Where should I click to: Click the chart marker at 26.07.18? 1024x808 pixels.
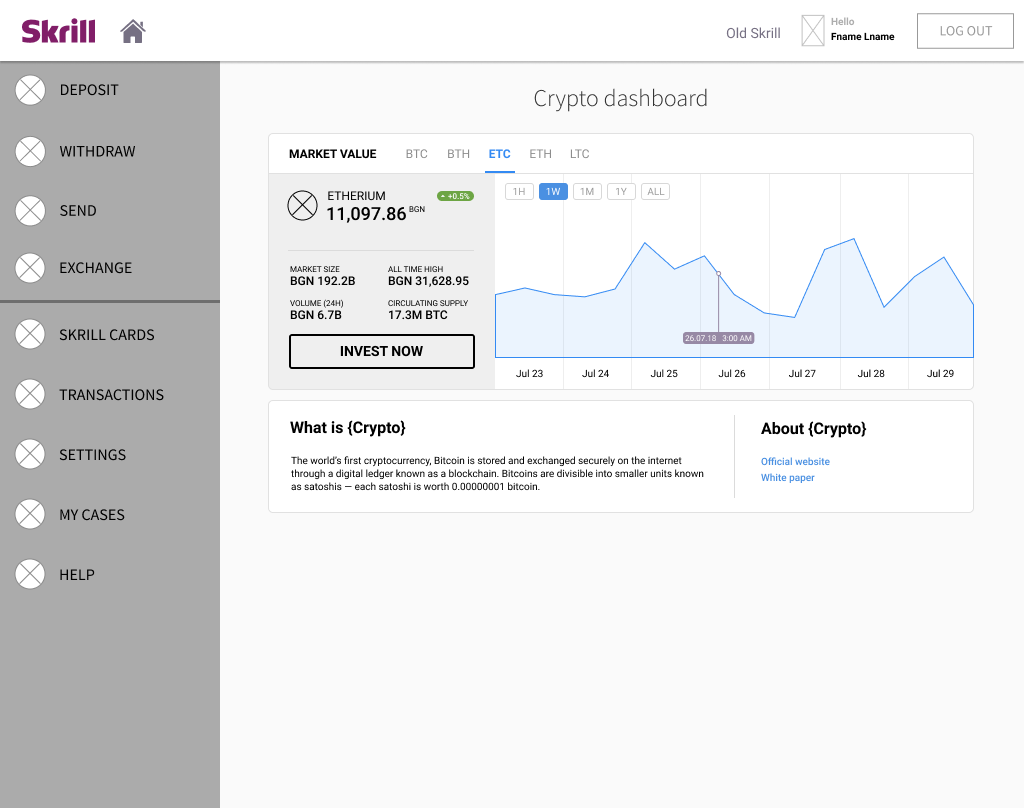click(x=718, y=274)
